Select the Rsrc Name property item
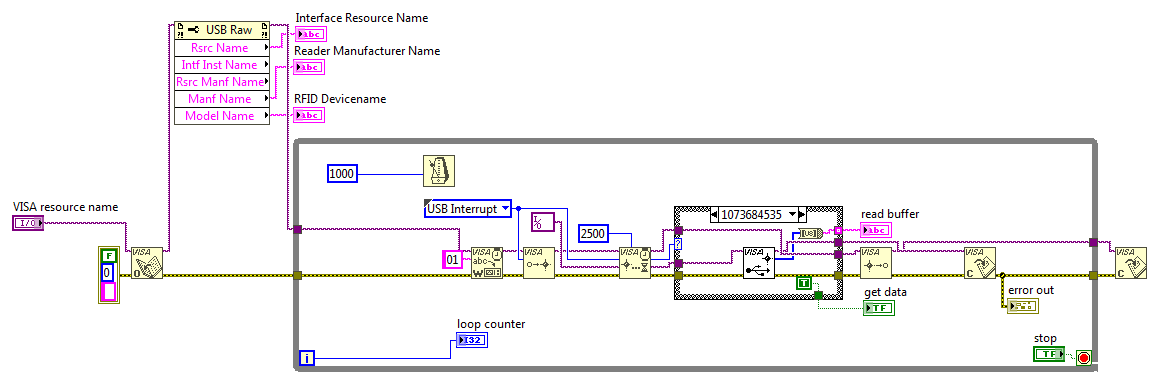1155x378 pixels. (222, 47)
